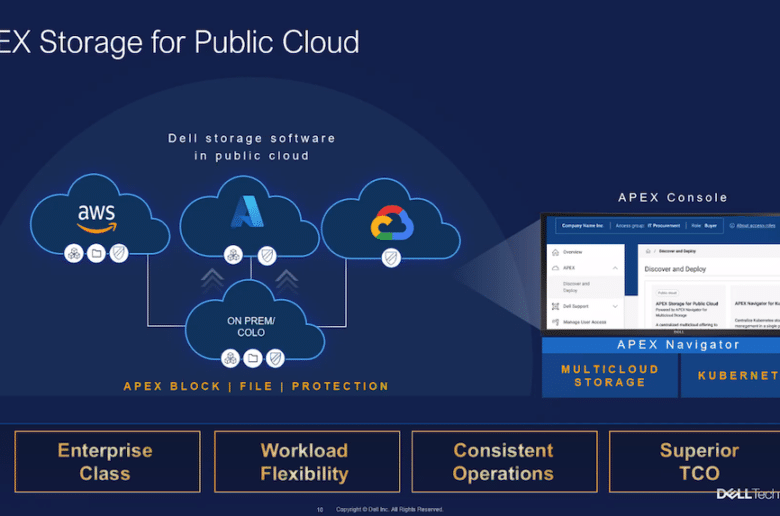Screen dimensions: 780x516
Task: Click the info icon beside About access roles
Action: point(732,225)
